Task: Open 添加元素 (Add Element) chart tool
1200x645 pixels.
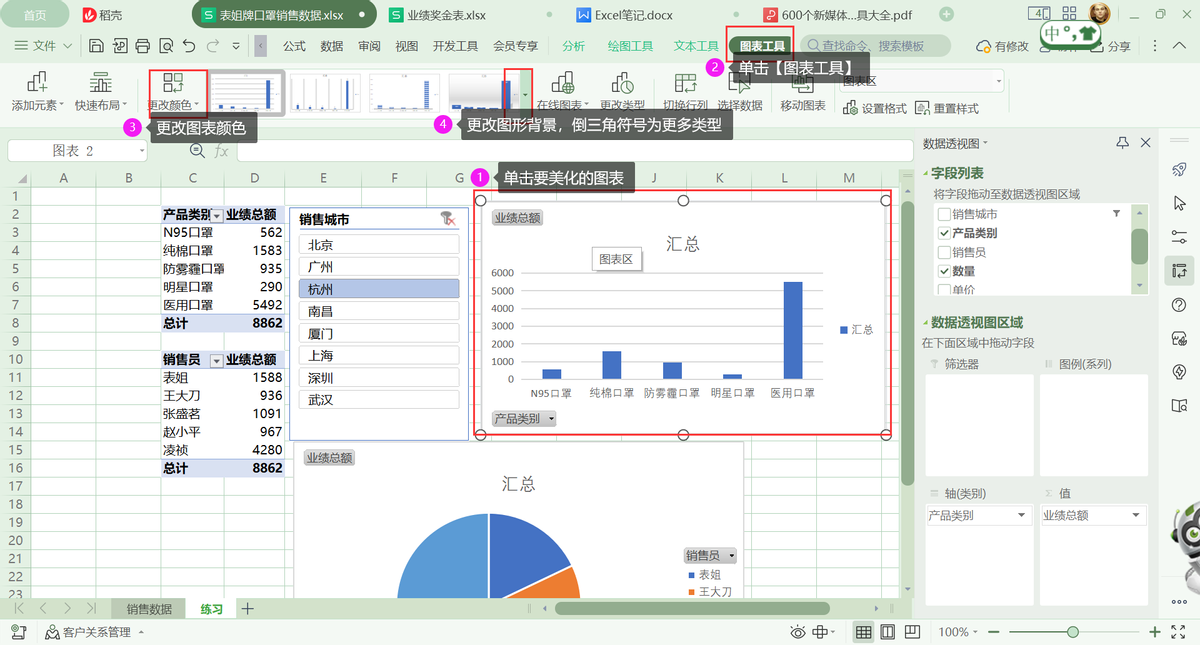Action: [37, 91]
